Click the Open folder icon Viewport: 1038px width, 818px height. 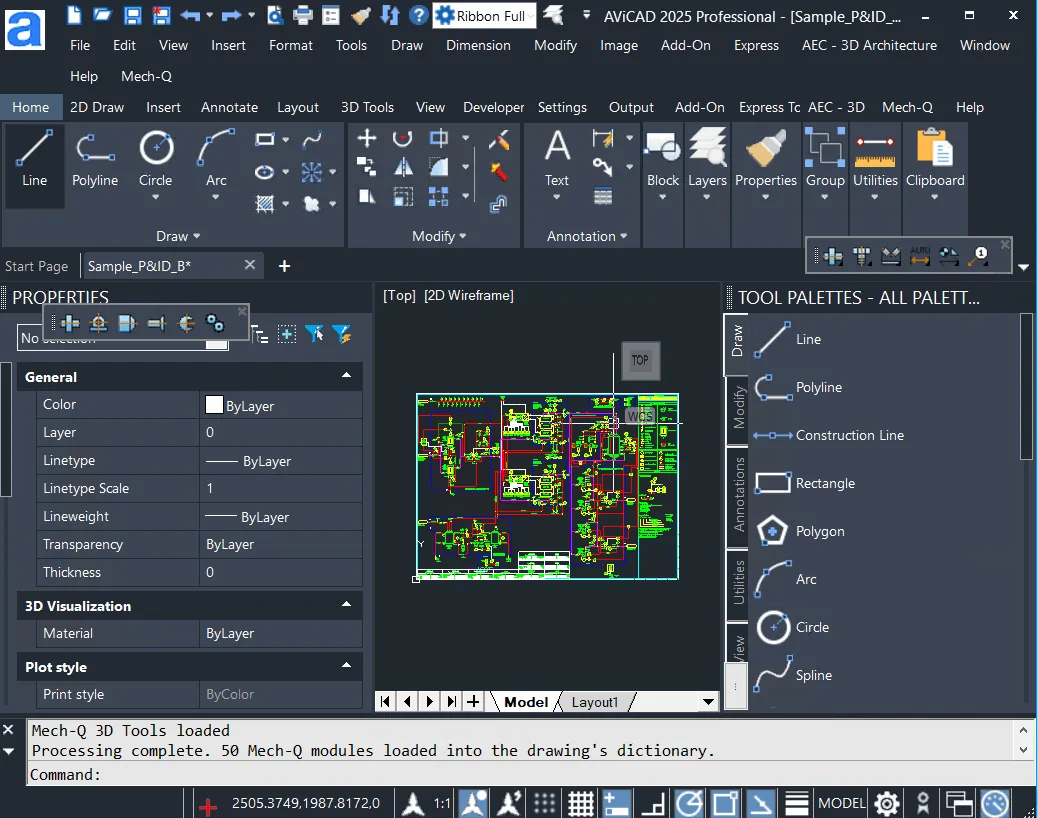[x=103, y=15]
